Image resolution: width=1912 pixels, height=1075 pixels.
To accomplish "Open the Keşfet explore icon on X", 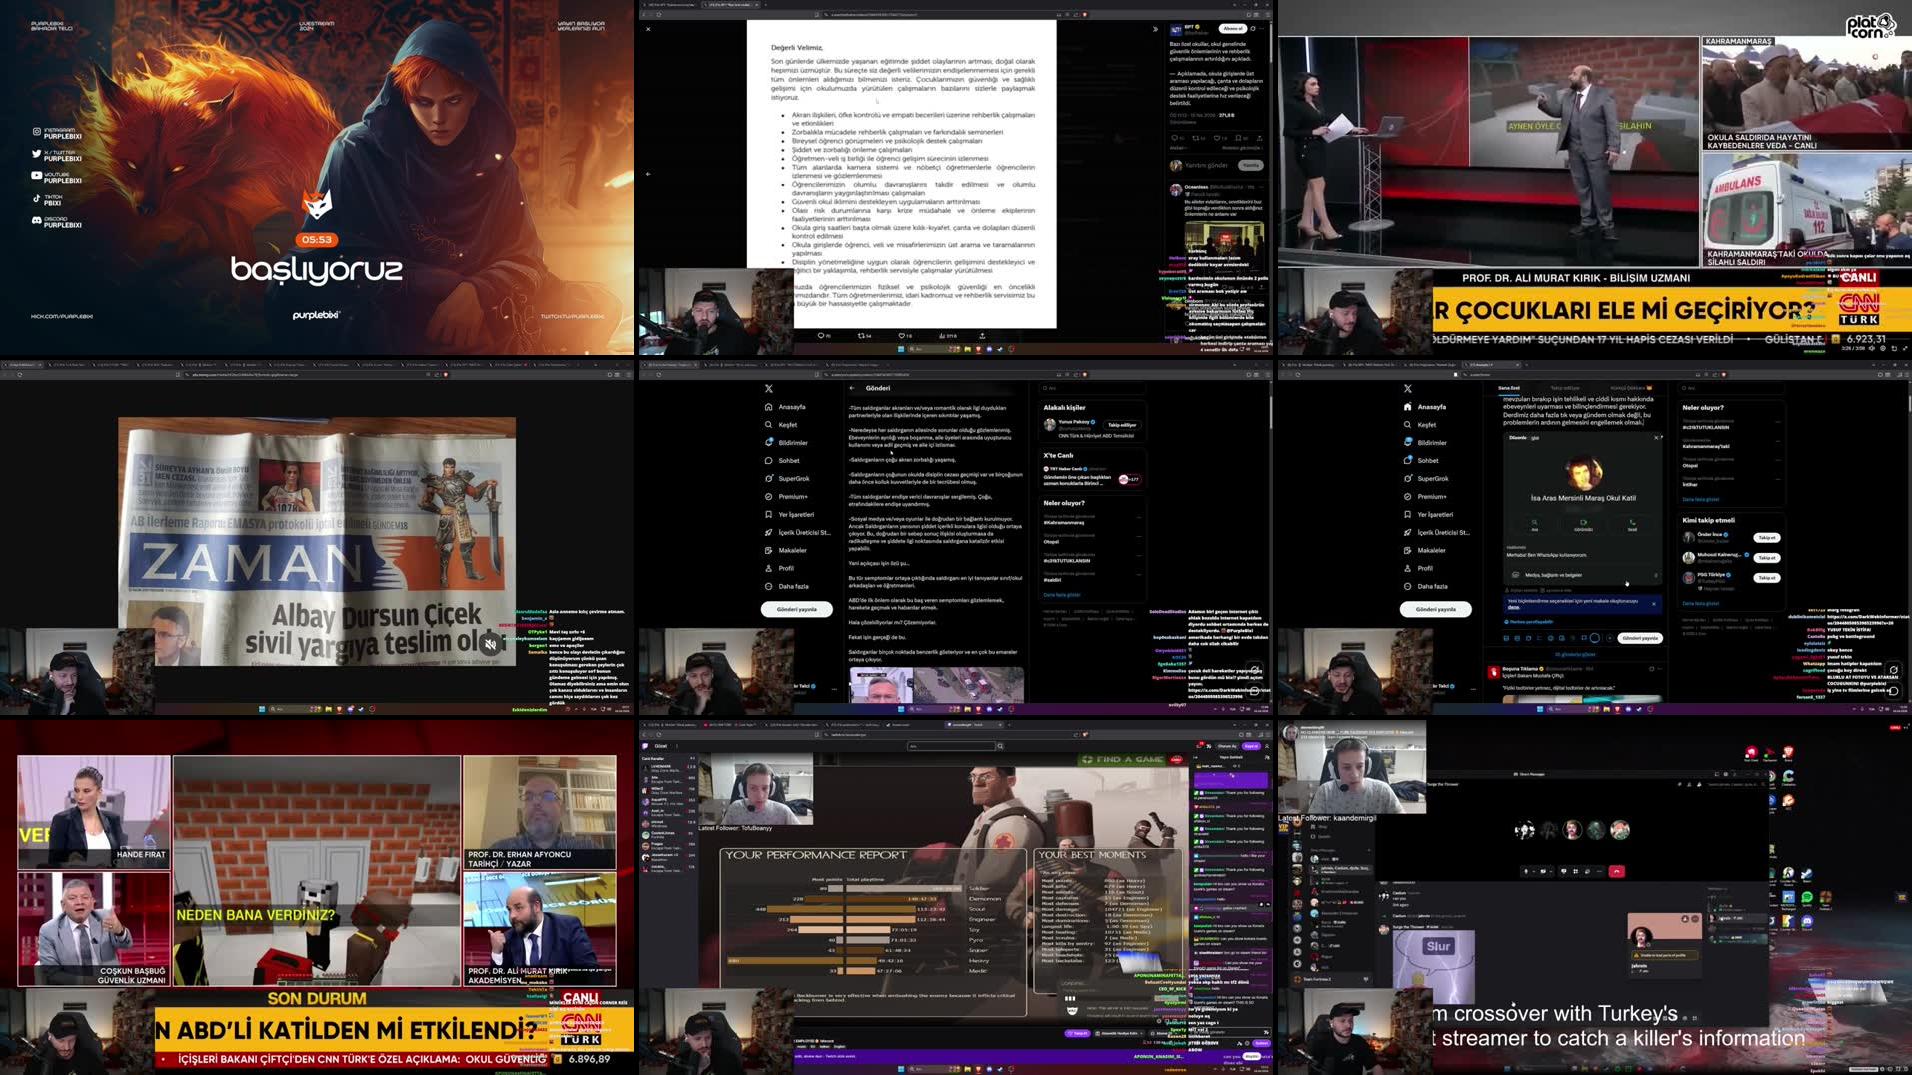I will coord(1407,424).
